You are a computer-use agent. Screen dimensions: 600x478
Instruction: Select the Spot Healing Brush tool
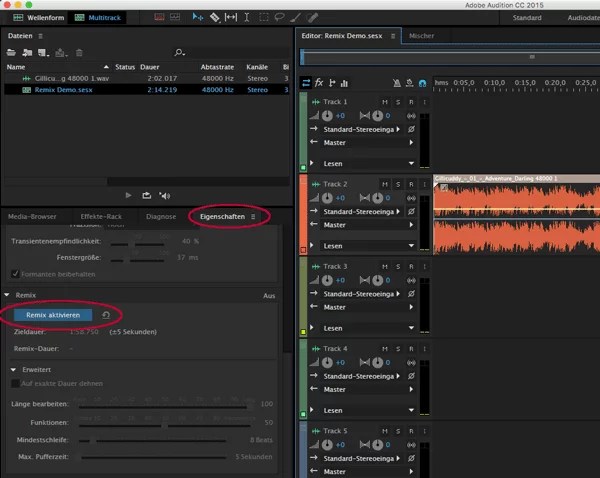pyautogui.click(x=312, y=17)
